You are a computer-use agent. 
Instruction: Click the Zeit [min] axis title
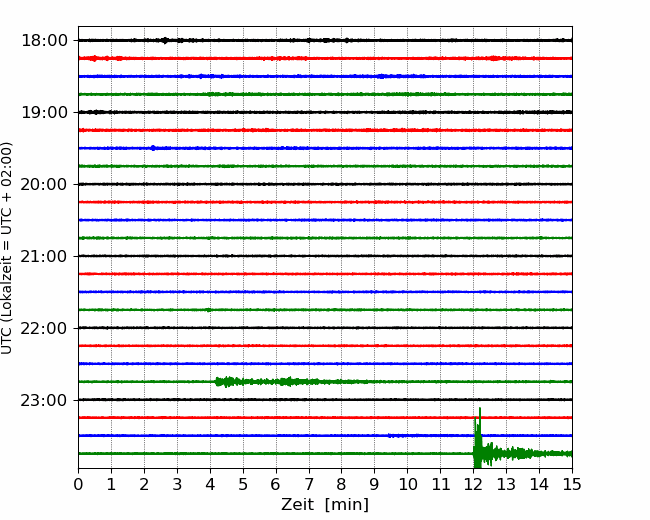pyautogui.click(x=325, y=505)
